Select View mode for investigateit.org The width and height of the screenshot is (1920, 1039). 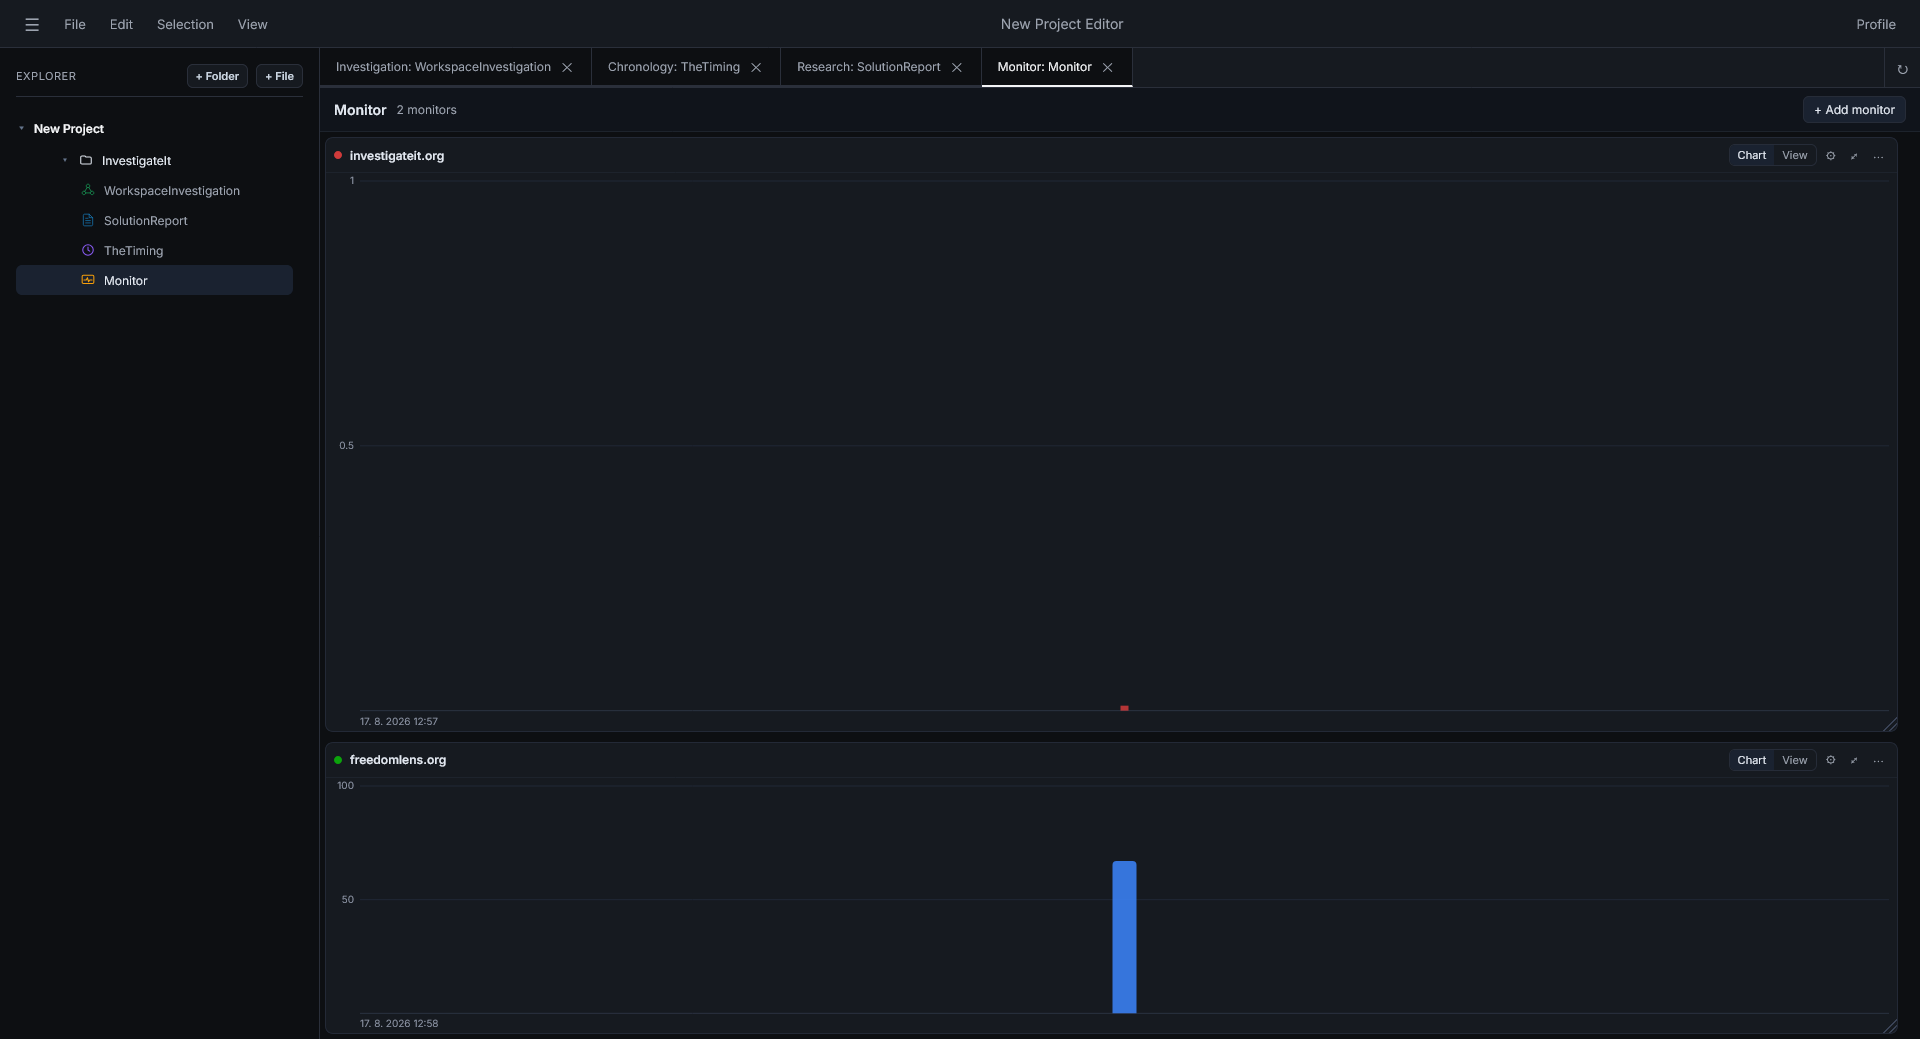pos(1794,155)
